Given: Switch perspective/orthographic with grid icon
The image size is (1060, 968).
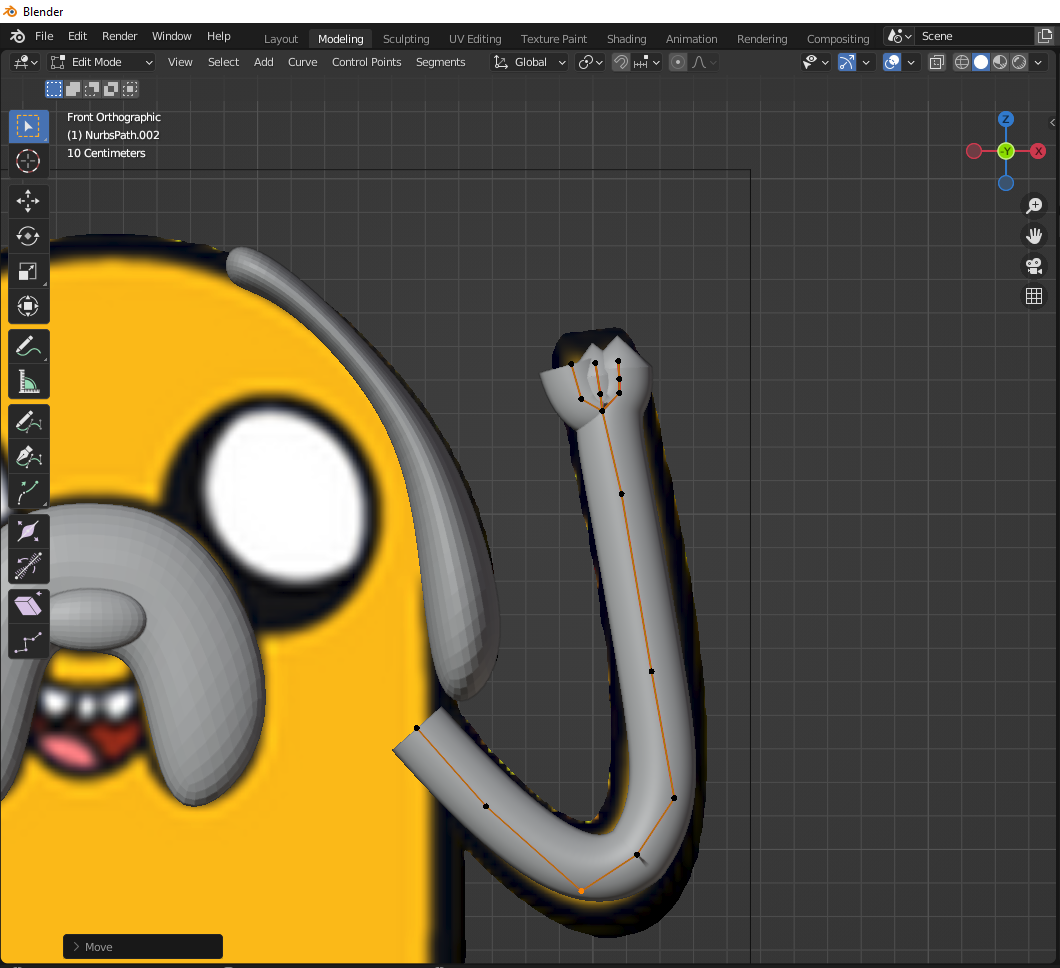Looking at the screenshot, I should tap(1034, 296).
